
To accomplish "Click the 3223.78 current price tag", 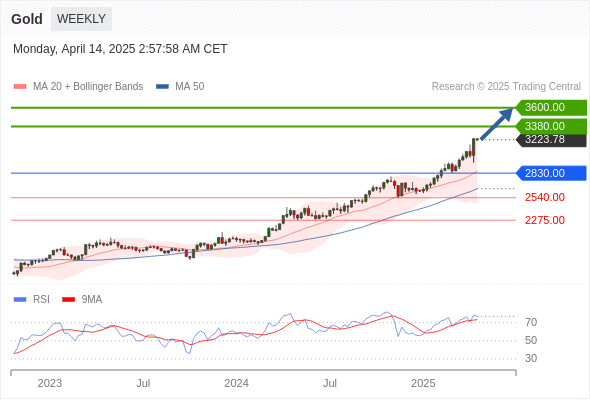I will pyautogui.click(x=551, y=140).
